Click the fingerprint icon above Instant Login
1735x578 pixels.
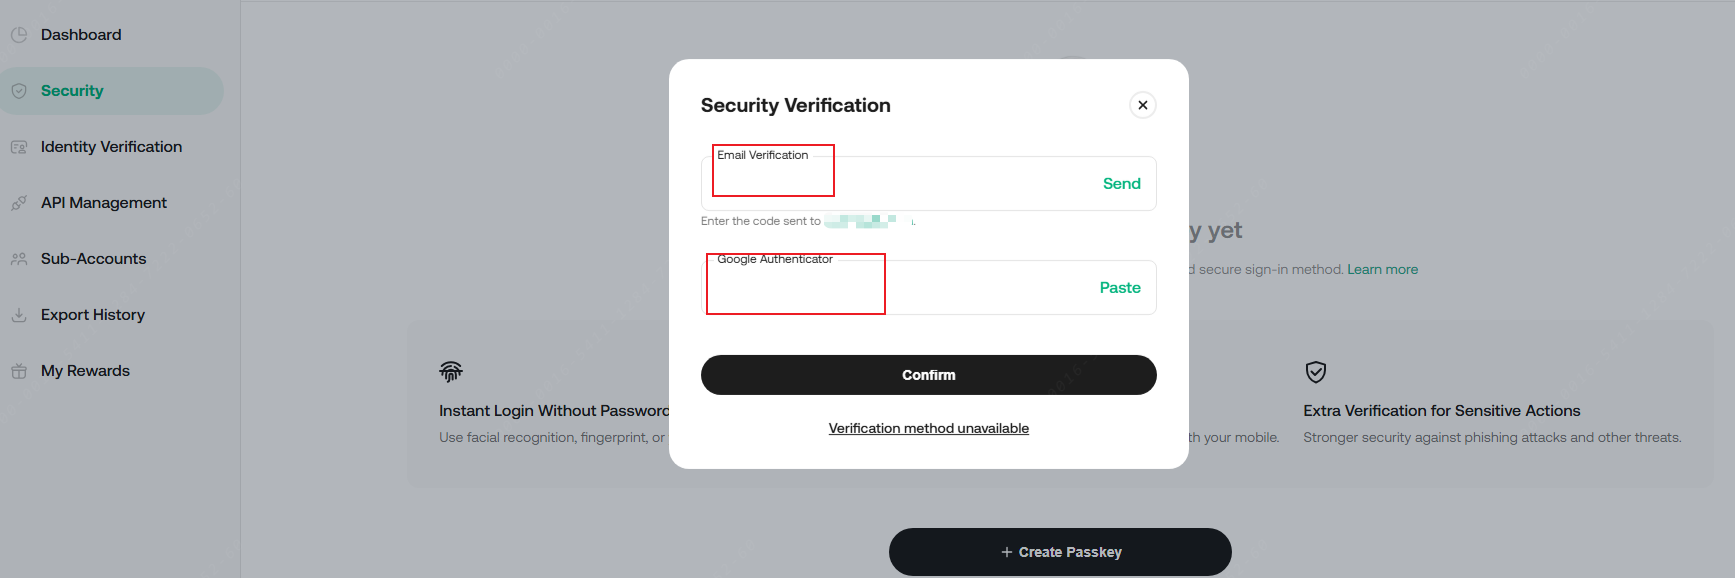click(451, 372)
